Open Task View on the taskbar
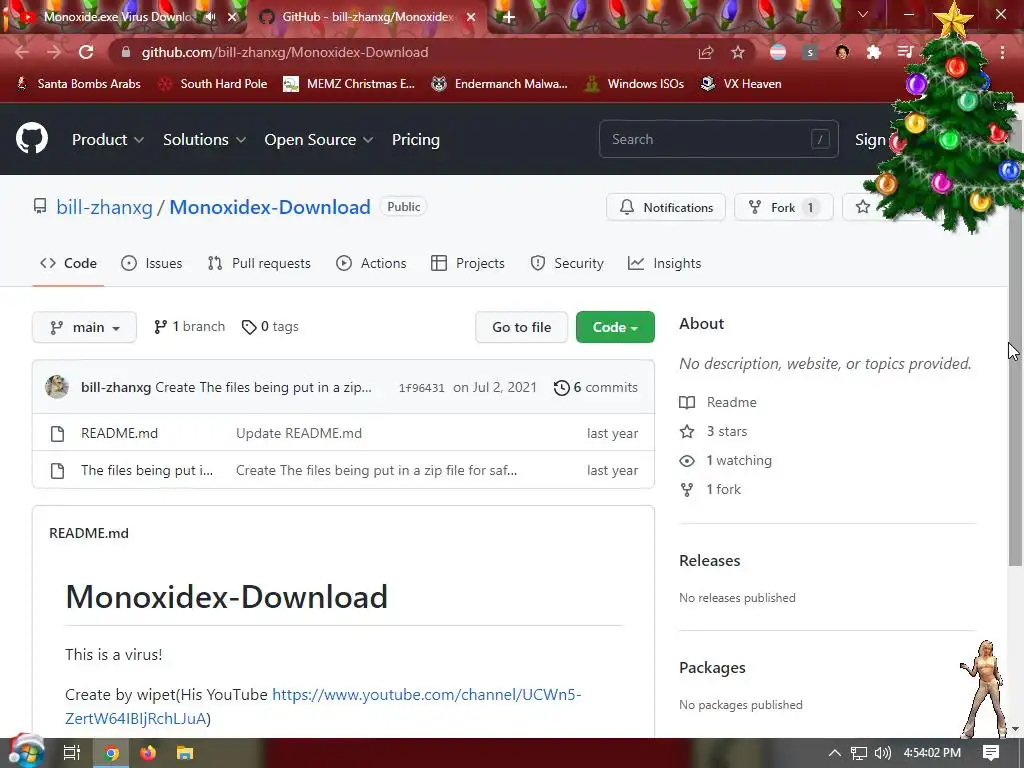Viewport: 1024px width, 768px height. [71, 753]
